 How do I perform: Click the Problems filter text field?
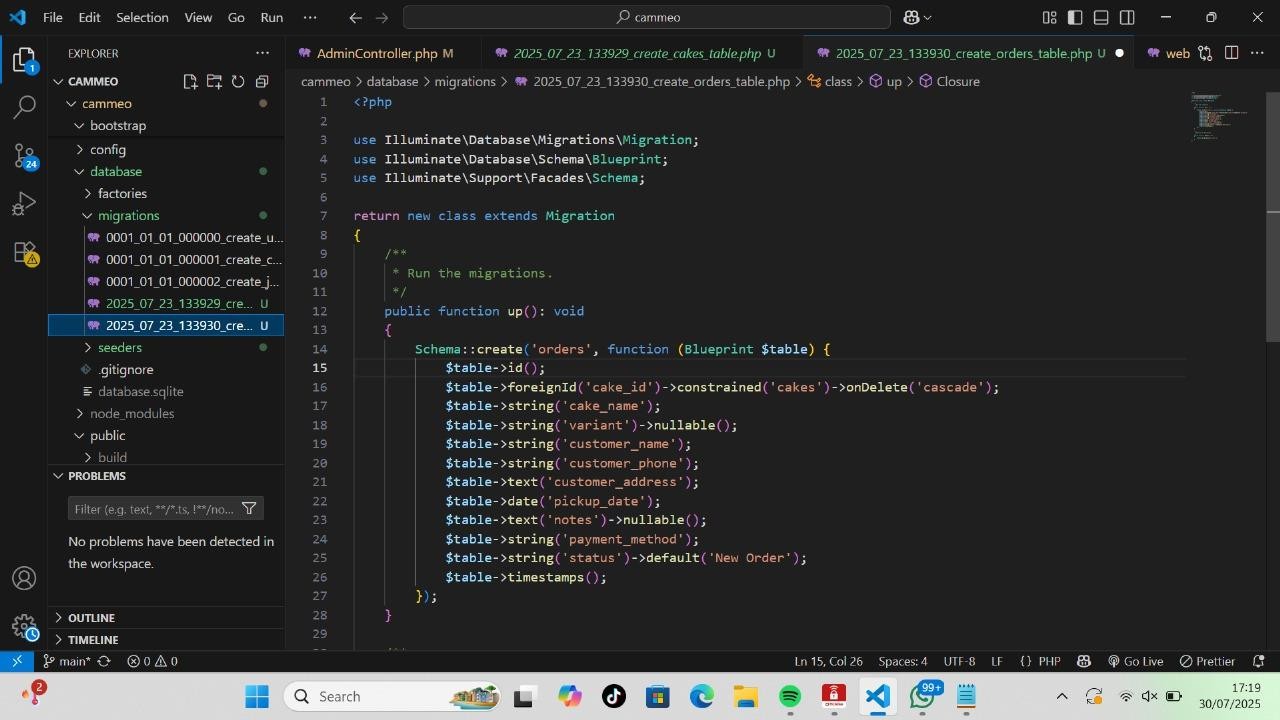click(154, 509)
